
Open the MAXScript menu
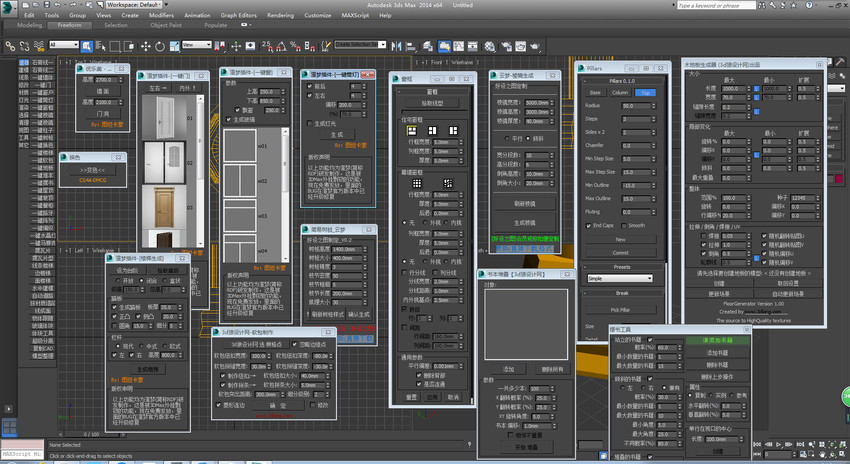coord(356,15)
